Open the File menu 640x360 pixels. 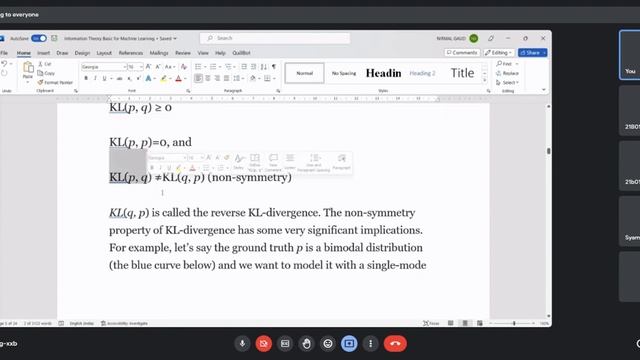coord(4,53)
